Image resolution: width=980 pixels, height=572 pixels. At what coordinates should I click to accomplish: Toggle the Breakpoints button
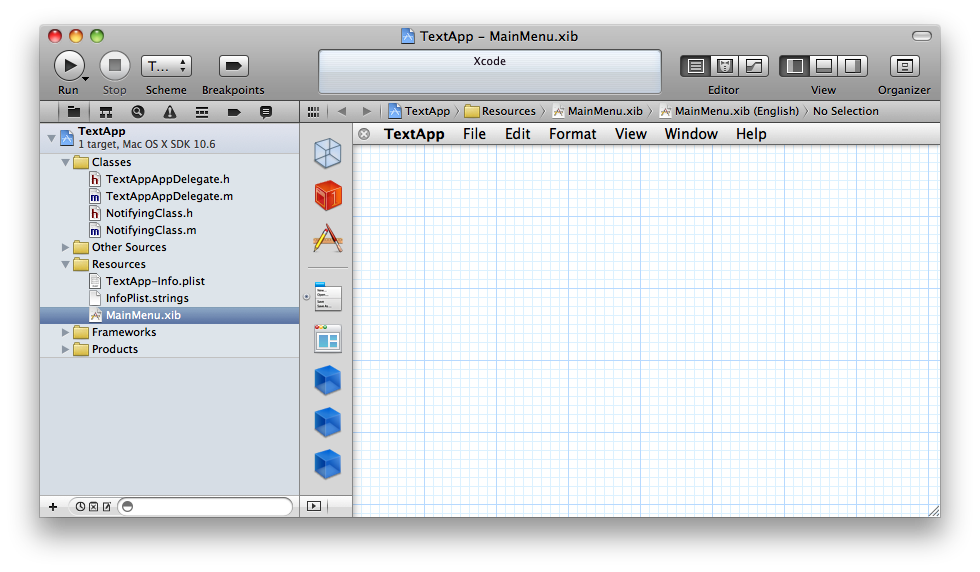tap(233, 66)
